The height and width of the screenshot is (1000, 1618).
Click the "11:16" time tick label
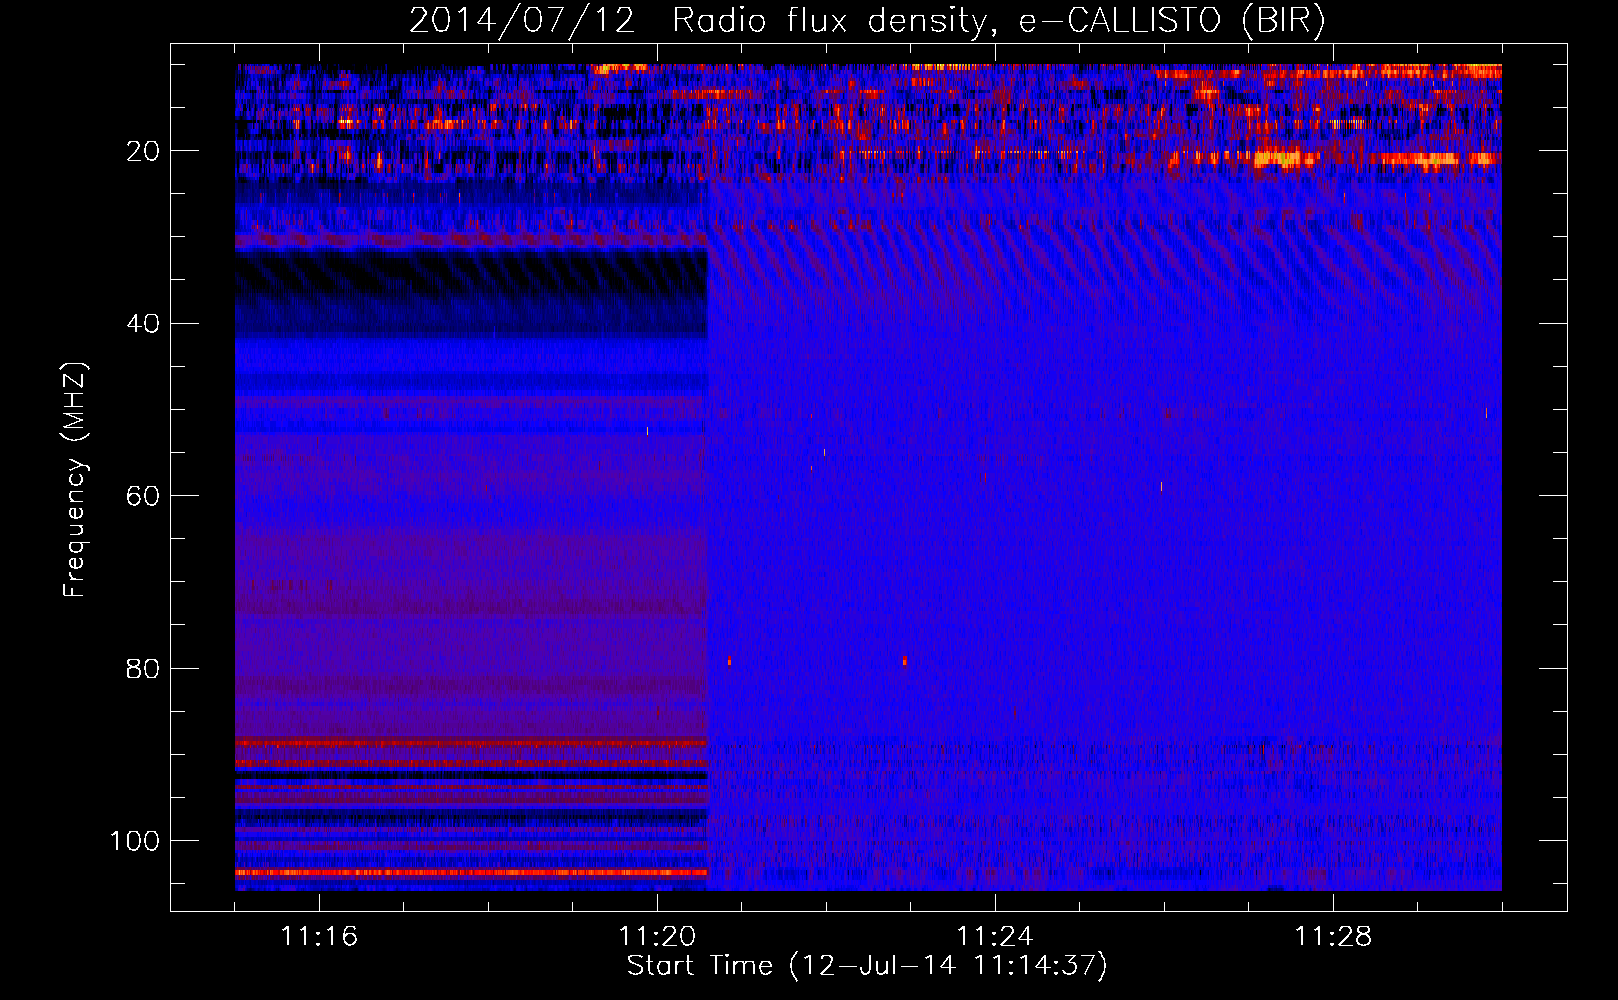click(x=319, y=937)
